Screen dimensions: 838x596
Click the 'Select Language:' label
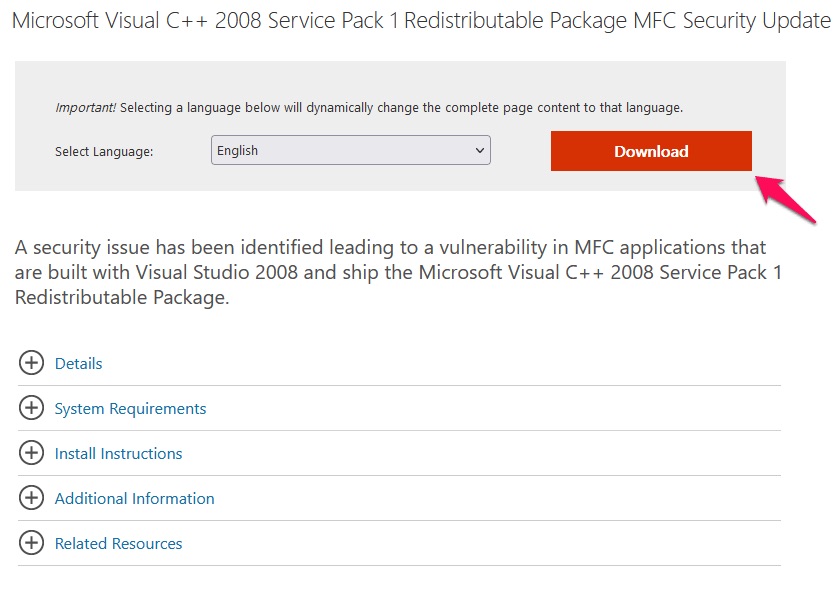tap(104, 152)
